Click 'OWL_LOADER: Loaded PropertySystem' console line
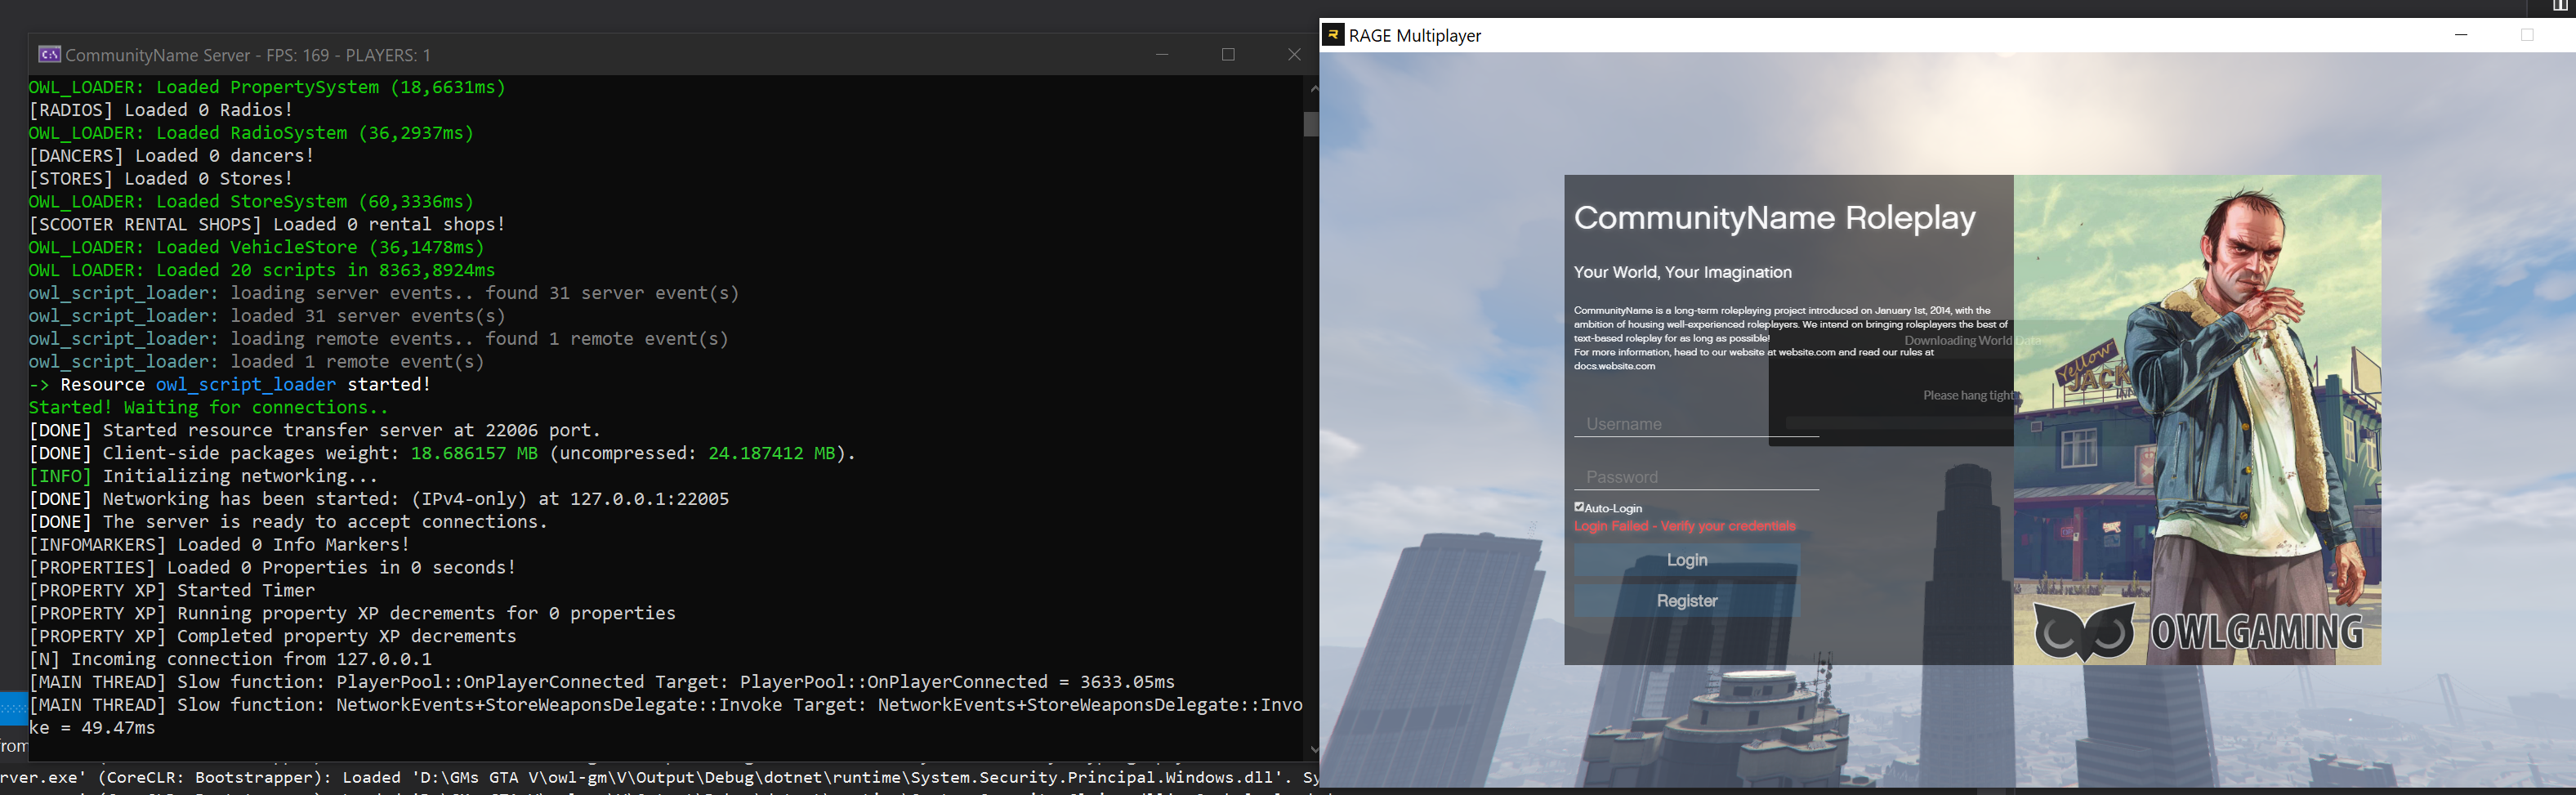 (x=267, y=87)
